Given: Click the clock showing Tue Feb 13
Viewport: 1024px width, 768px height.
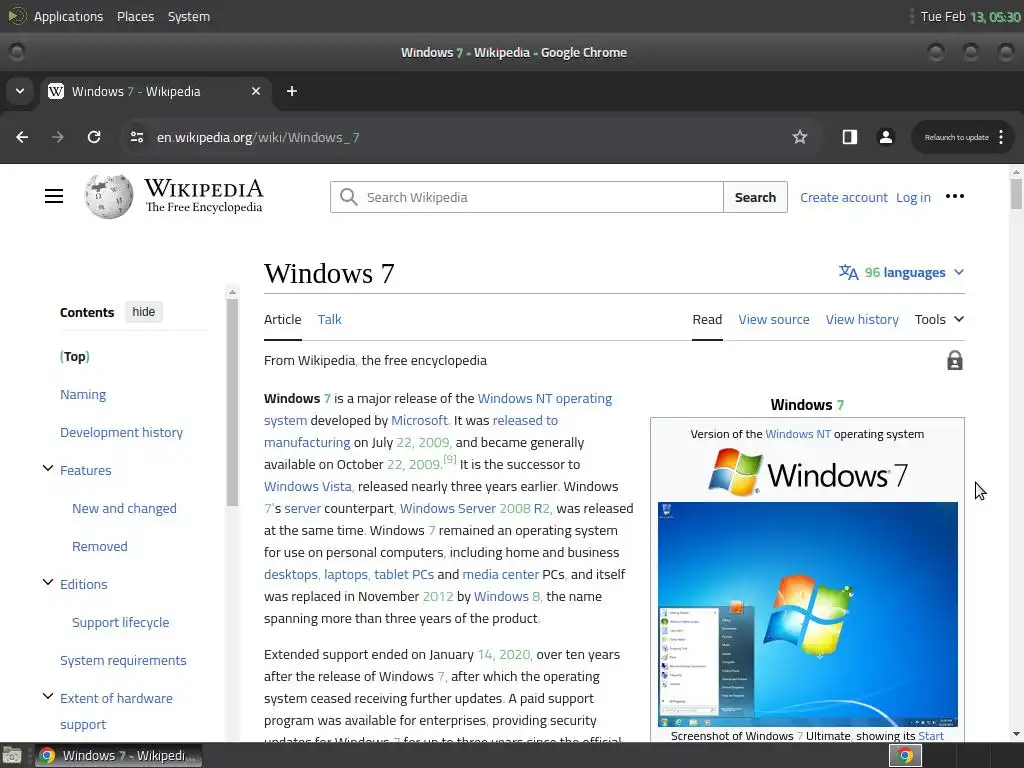Looking at the screenshot, I should point(970,16).
